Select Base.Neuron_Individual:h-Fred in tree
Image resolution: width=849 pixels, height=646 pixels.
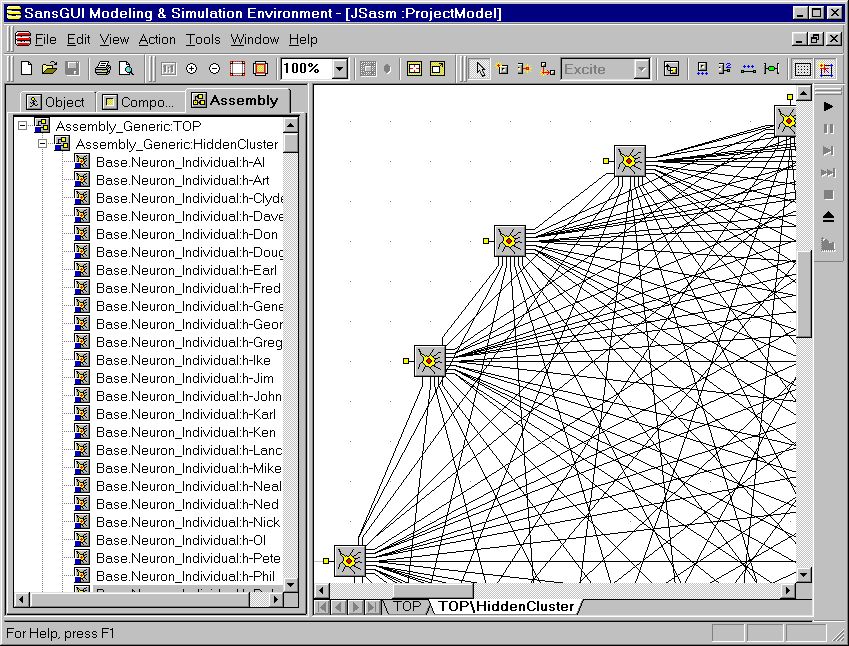(x=187, y=288)
